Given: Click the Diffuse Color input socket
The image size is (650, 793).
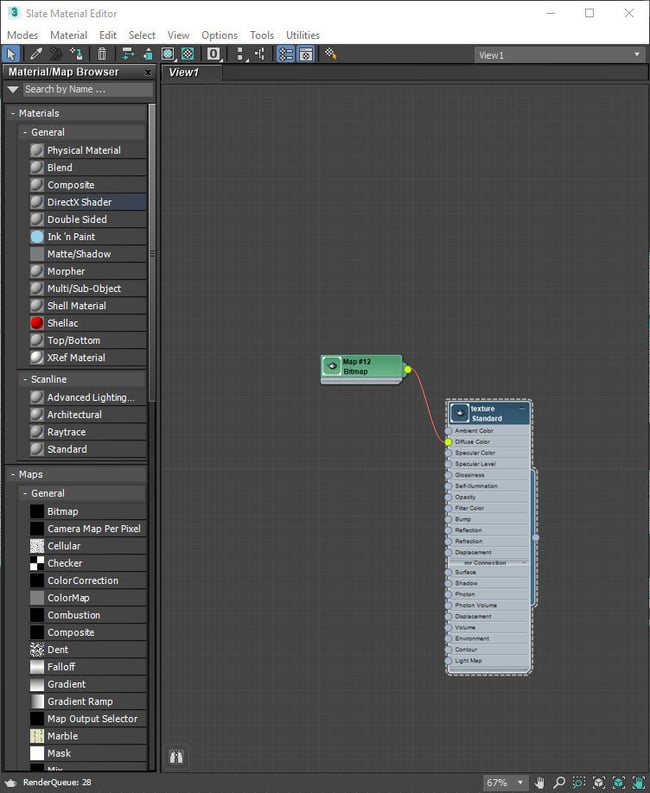Looking at the screenshot, I should (x=448, y=442).
